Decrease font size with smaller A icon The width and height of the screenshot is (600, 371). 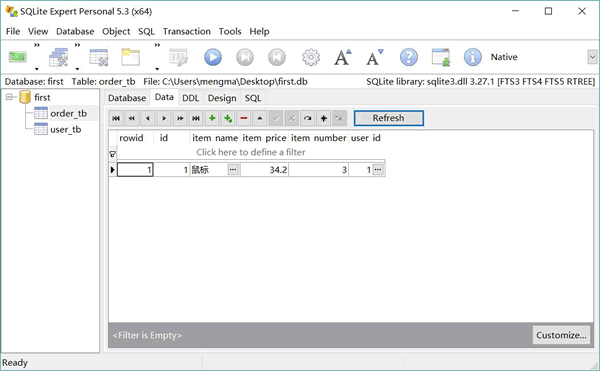(375, 57)
